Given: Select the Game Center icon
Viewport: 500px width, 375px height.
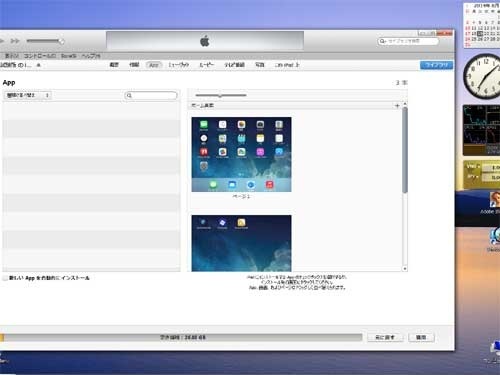Looking at the screenshot, I should 222,152.
